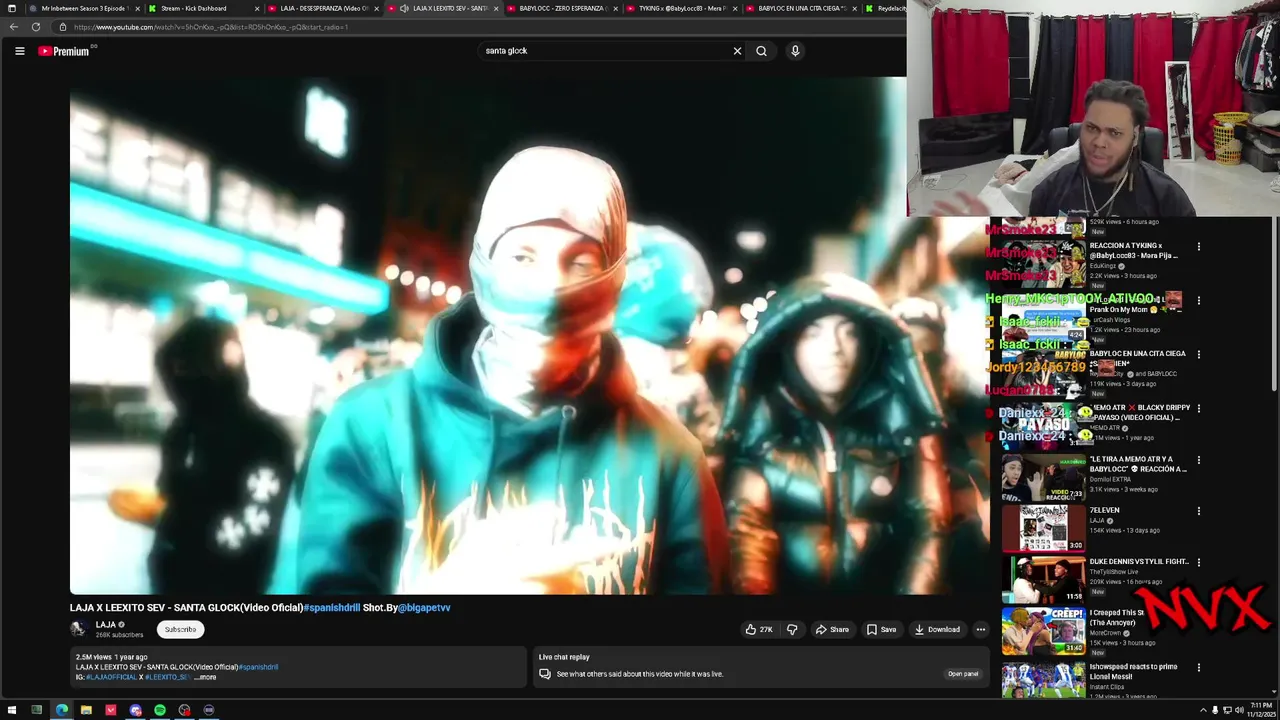Dislike the video with thumbs-down

click(791, 629)
